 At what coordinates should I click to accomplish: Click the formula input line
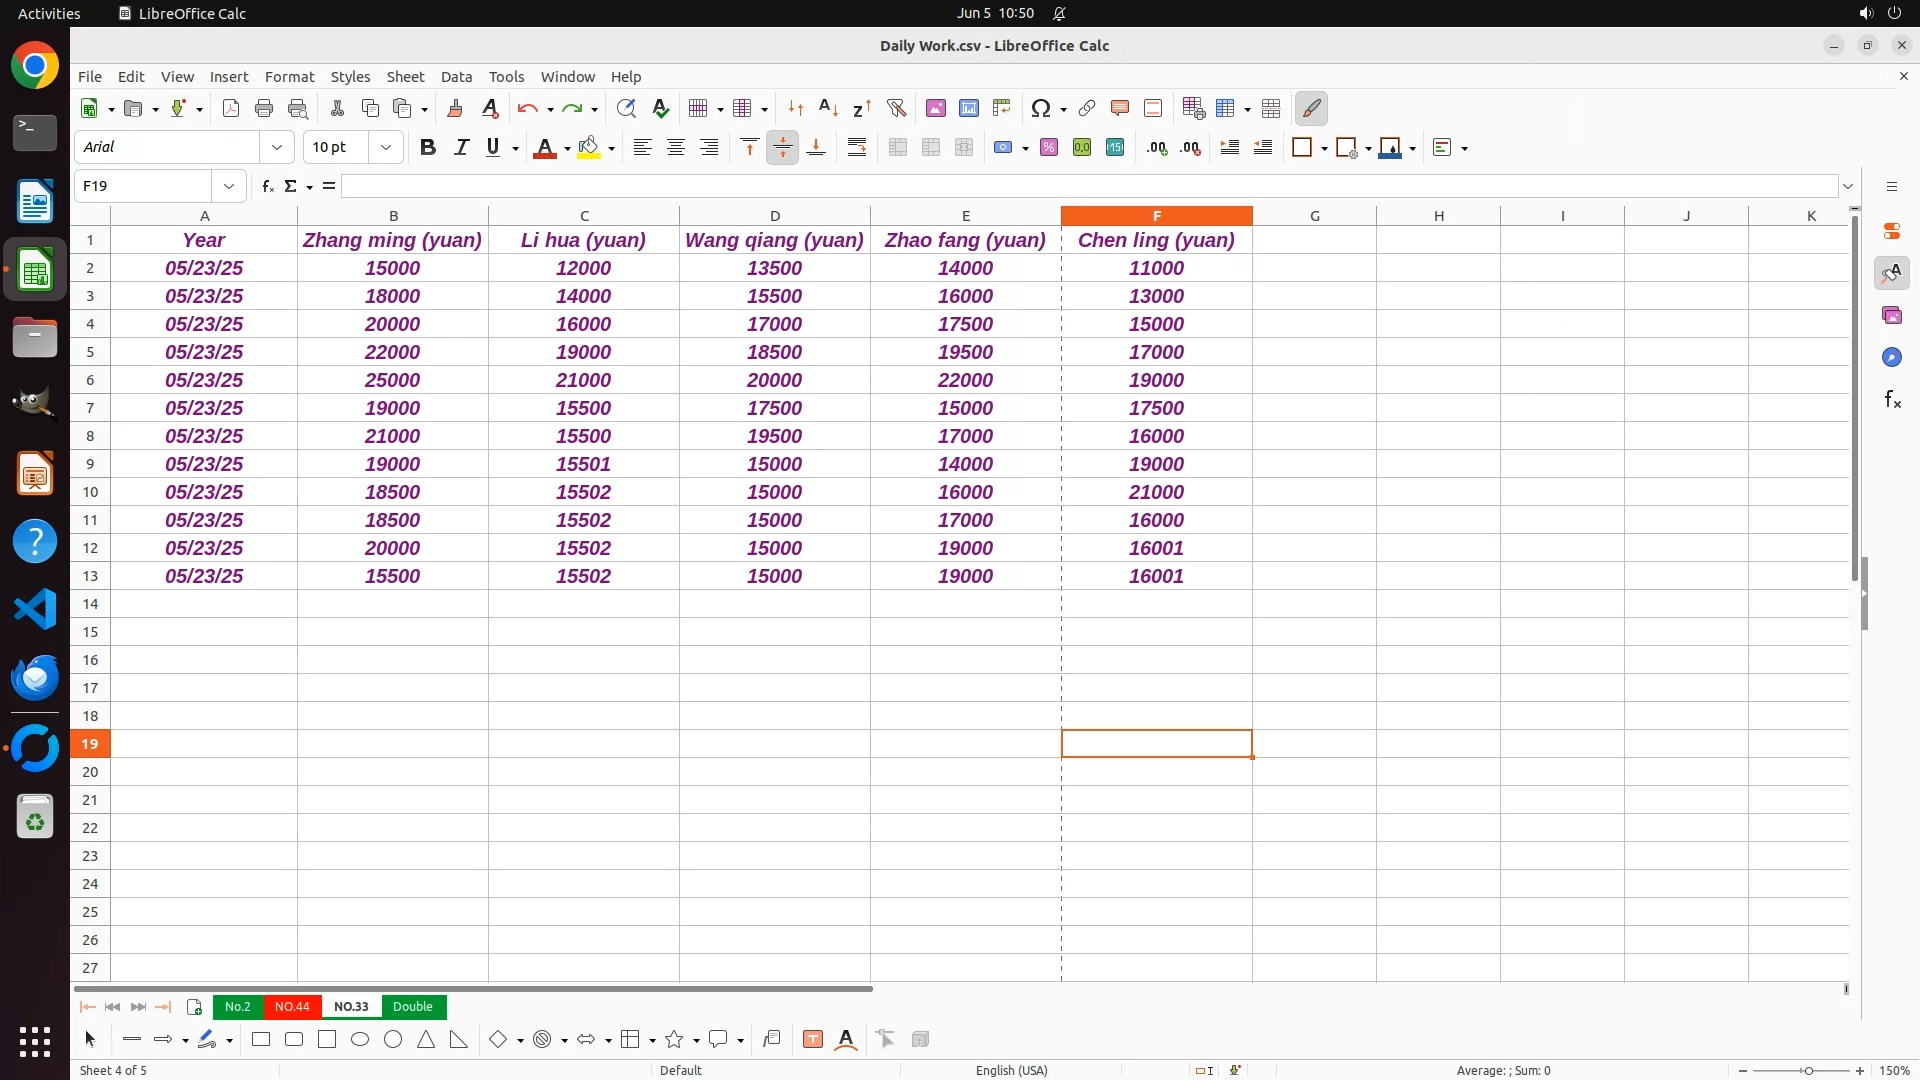(x=1090, y=186)
